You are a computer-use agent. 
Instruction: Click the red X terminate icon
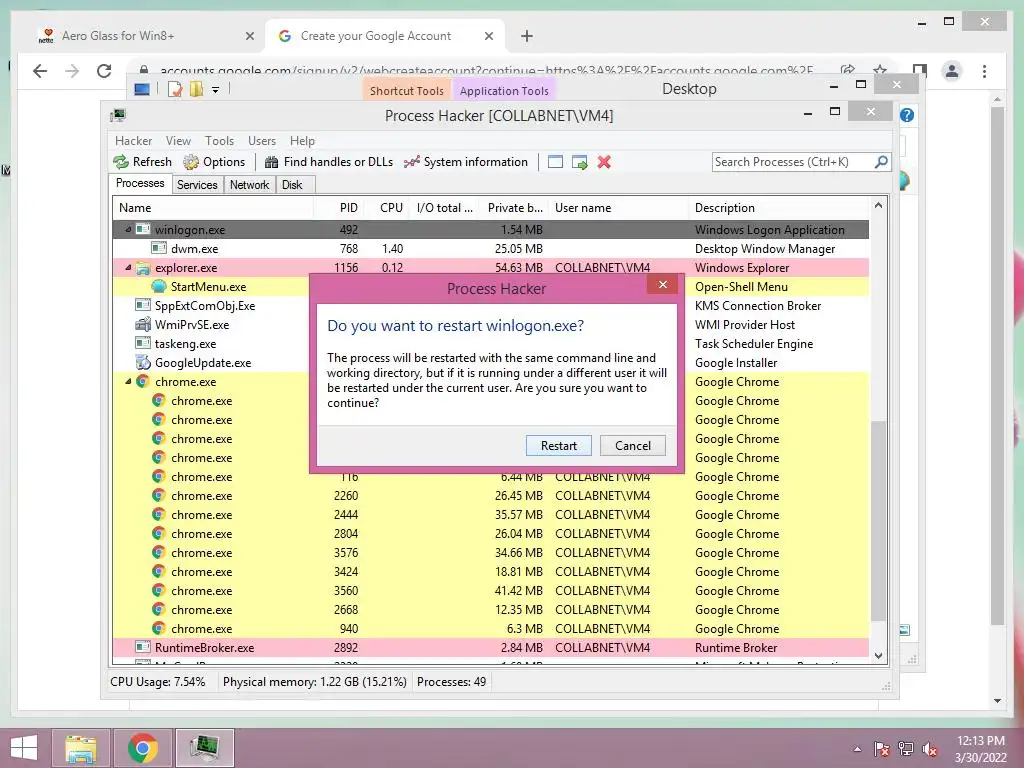point(604,162)
